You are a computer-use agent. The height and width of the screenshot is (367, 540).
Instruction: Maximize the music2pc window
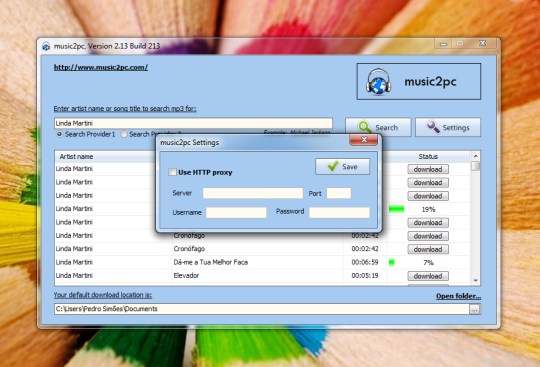(460, 44)
